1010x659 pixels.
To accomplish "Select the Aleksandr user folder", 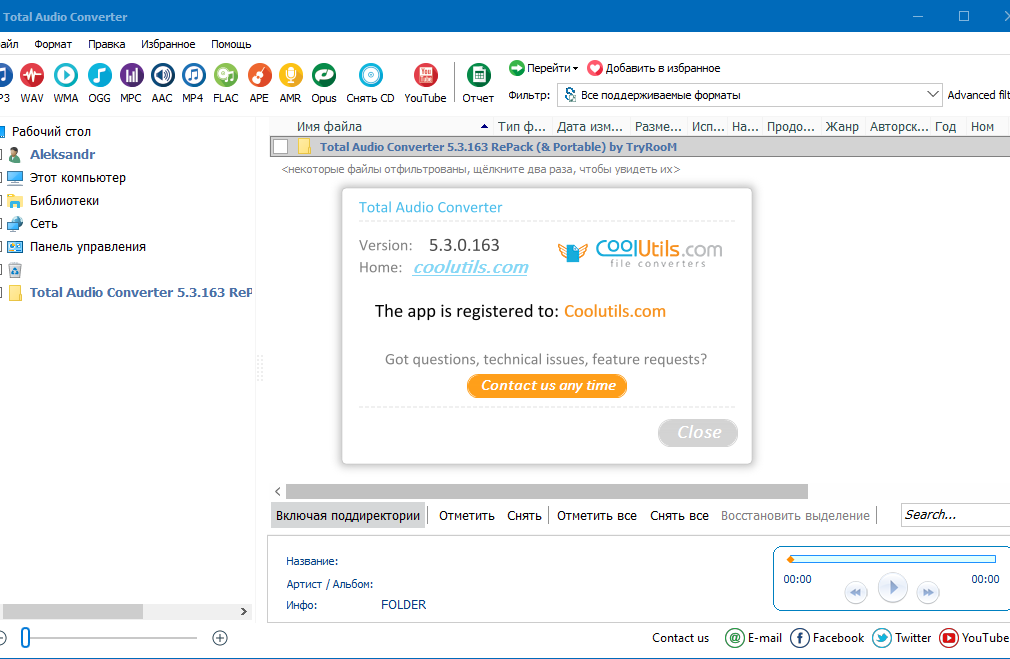I will coord(62,155).
